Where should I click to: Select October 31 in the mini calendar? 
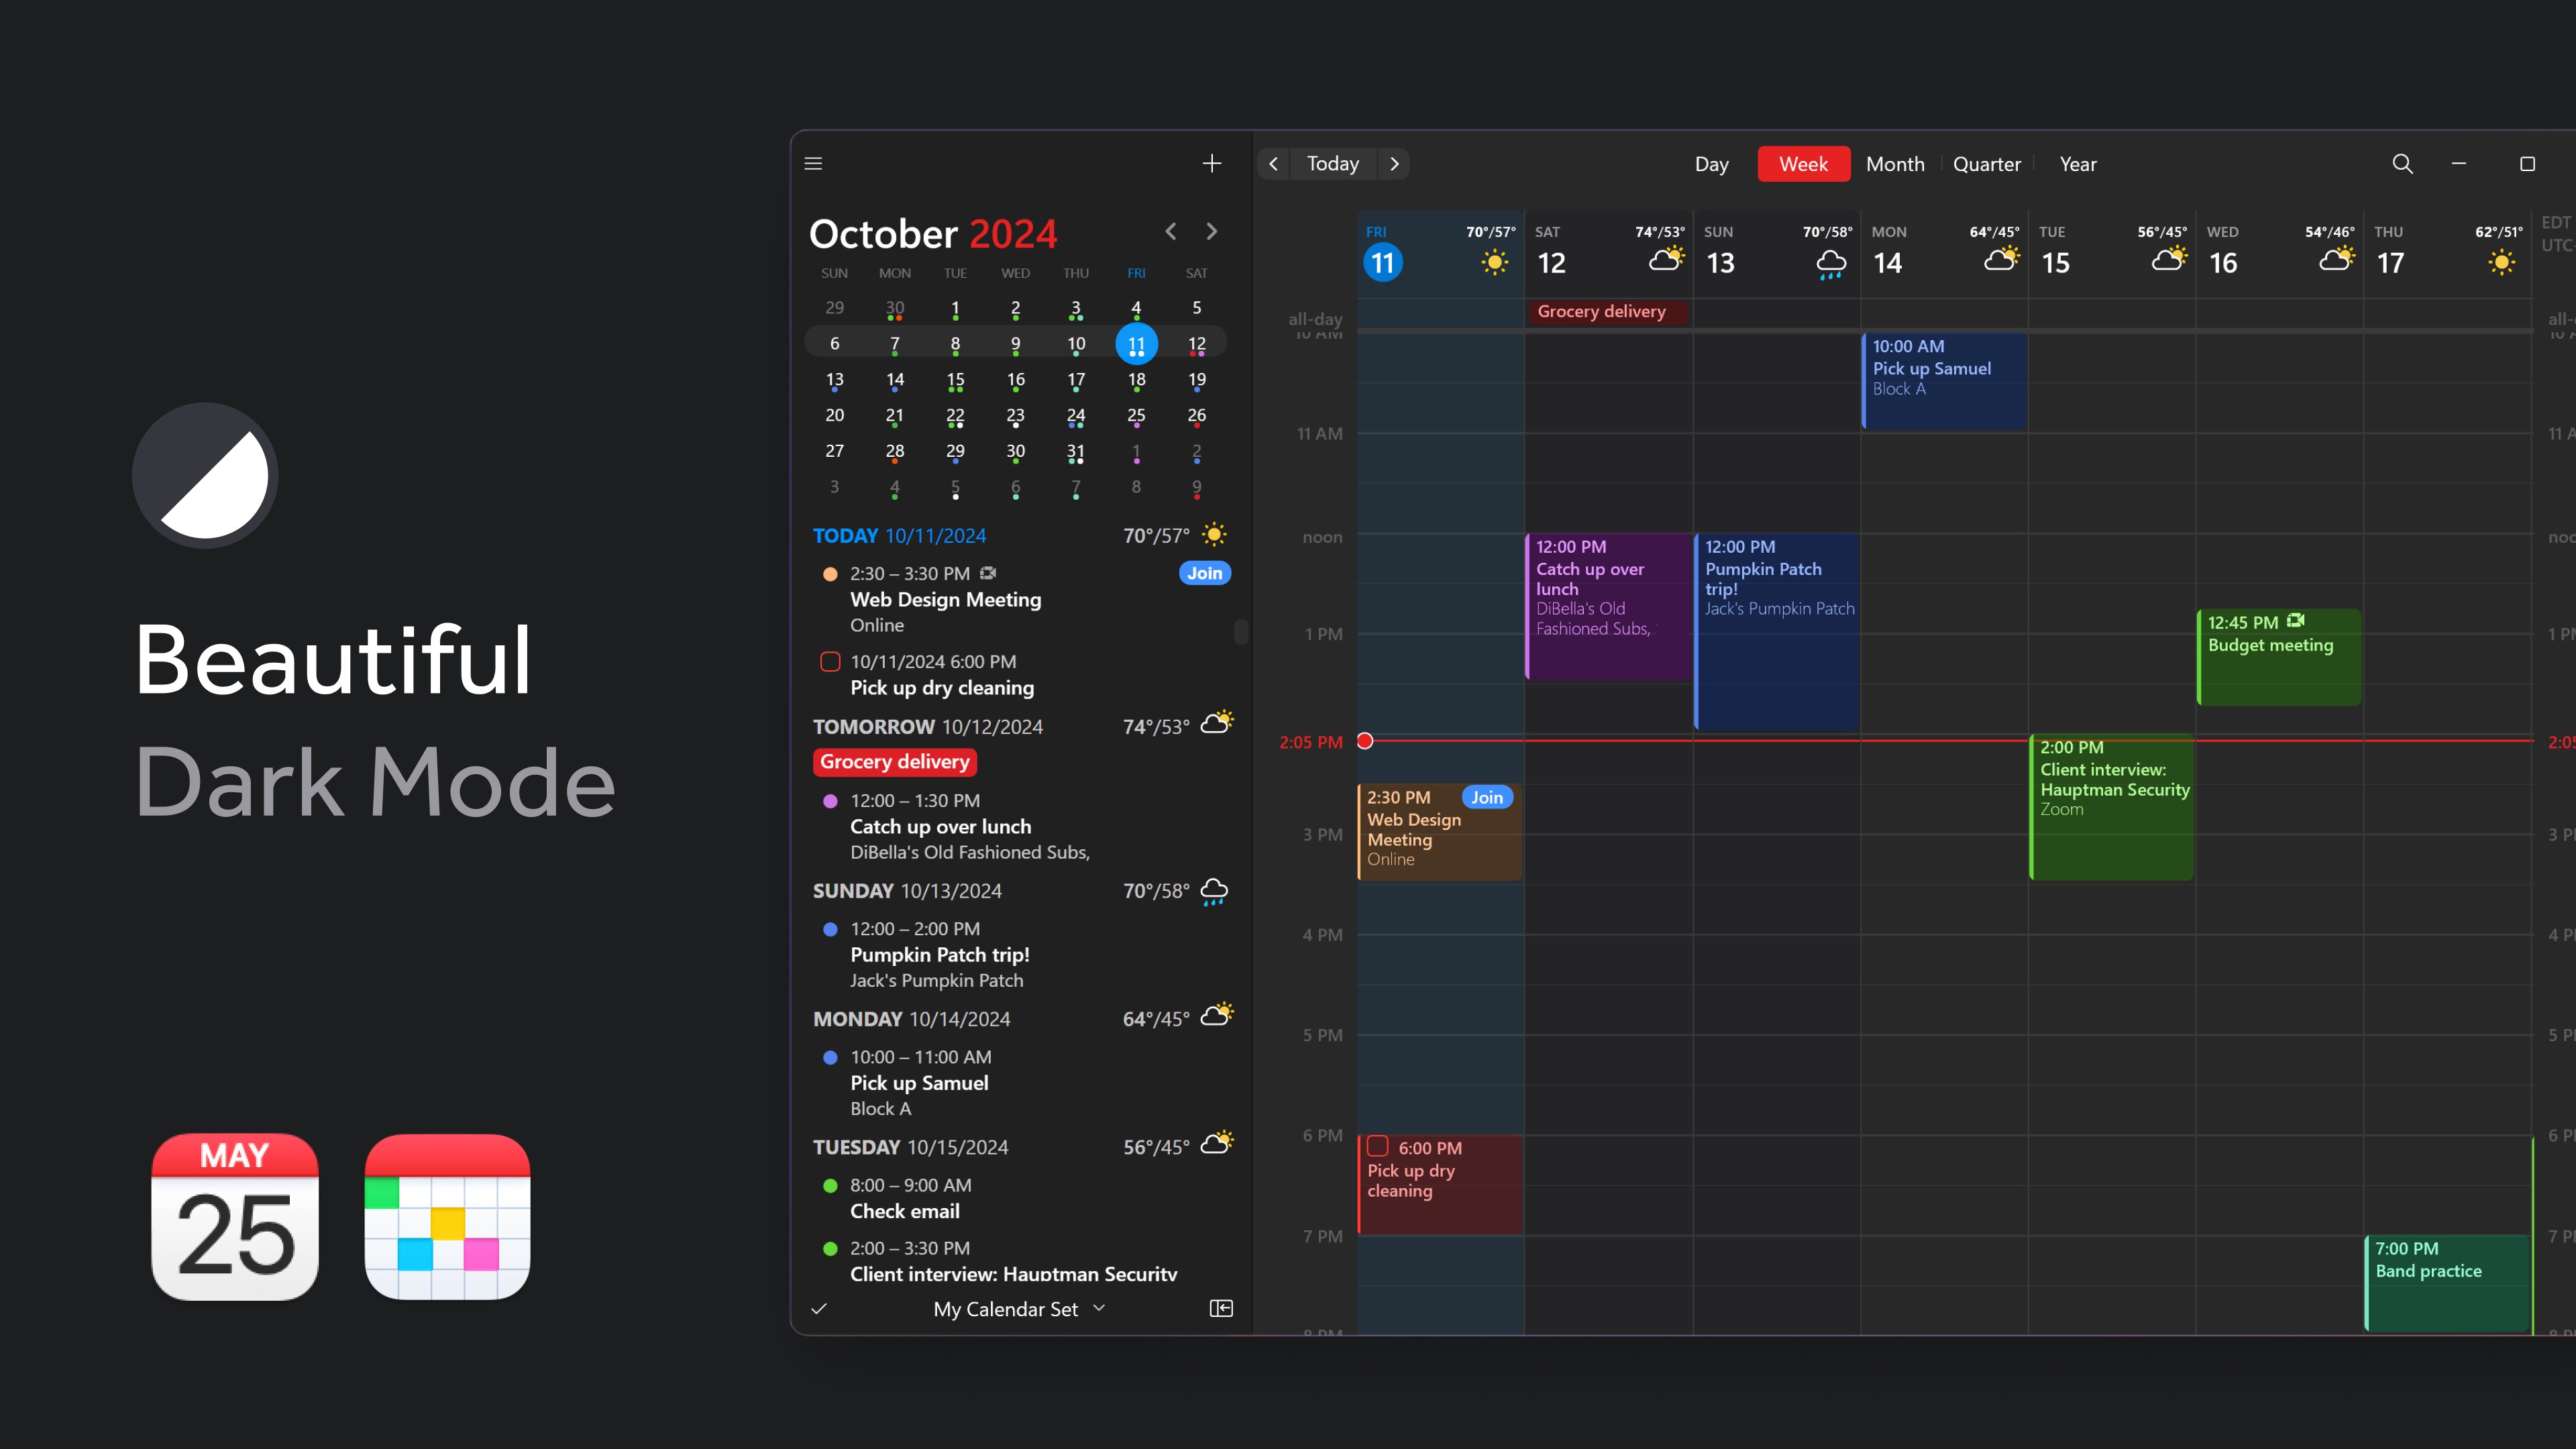pos(1076,451)
